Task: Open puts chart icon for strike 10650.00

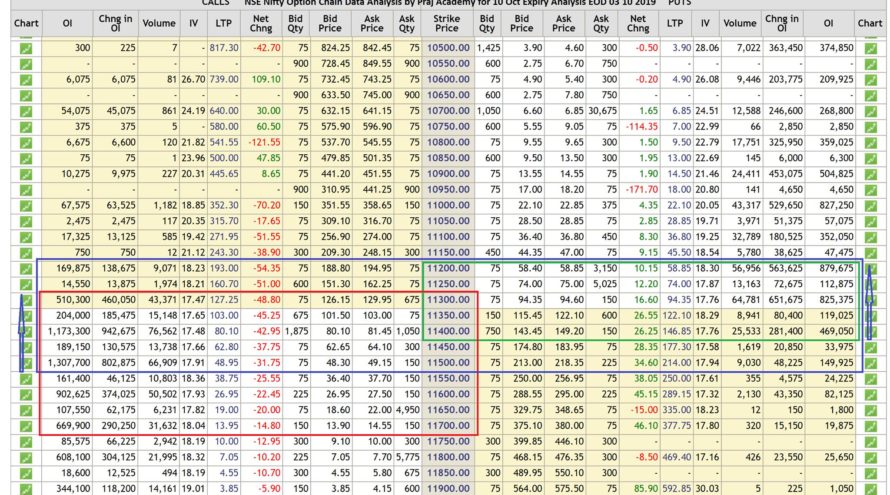Action: tap(870, 95)
